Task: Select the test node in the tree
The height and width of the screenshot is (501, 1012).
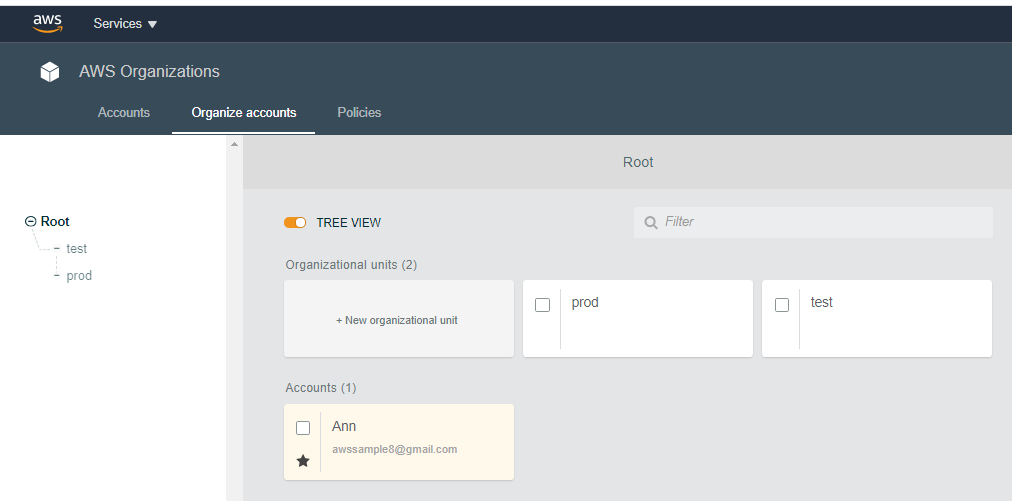Action: 77,249
